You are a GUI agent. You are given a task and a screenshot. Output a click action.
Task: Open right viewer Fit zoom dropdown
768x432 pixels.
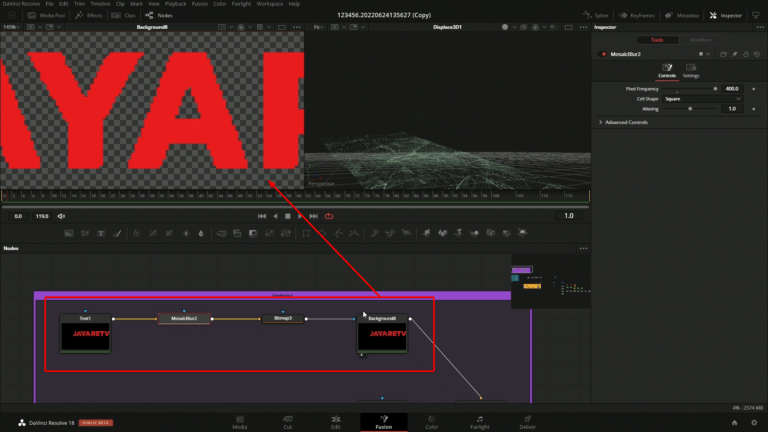(x=319, y=27)
